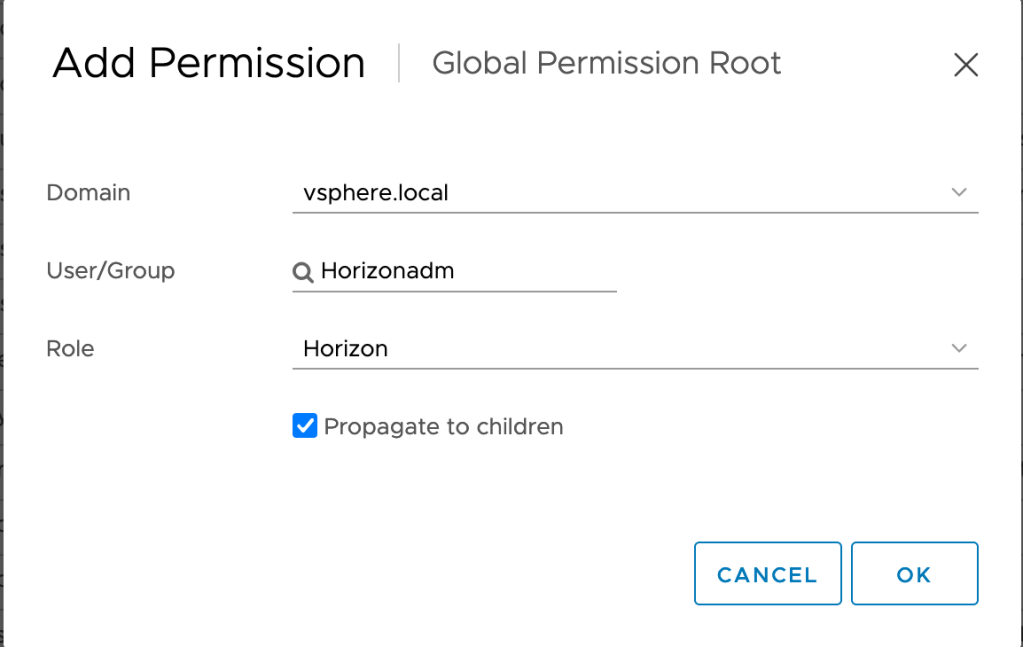Click the 'Add Permission' dialog title
The width and height of the screenshot is (1023, 647).
(208, 64)
